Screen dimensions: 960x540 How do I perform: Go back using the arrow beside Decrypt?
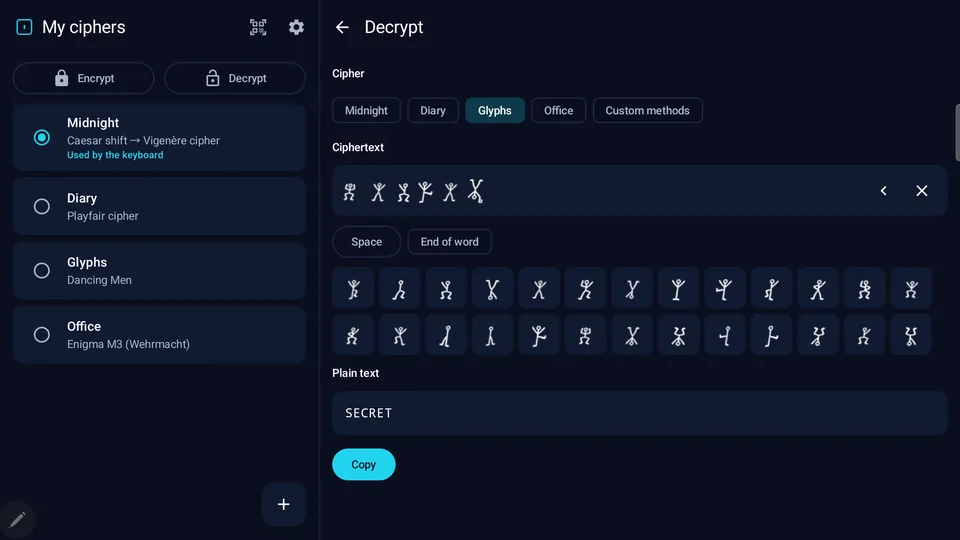pyautogui.click(x=342, y=27)
